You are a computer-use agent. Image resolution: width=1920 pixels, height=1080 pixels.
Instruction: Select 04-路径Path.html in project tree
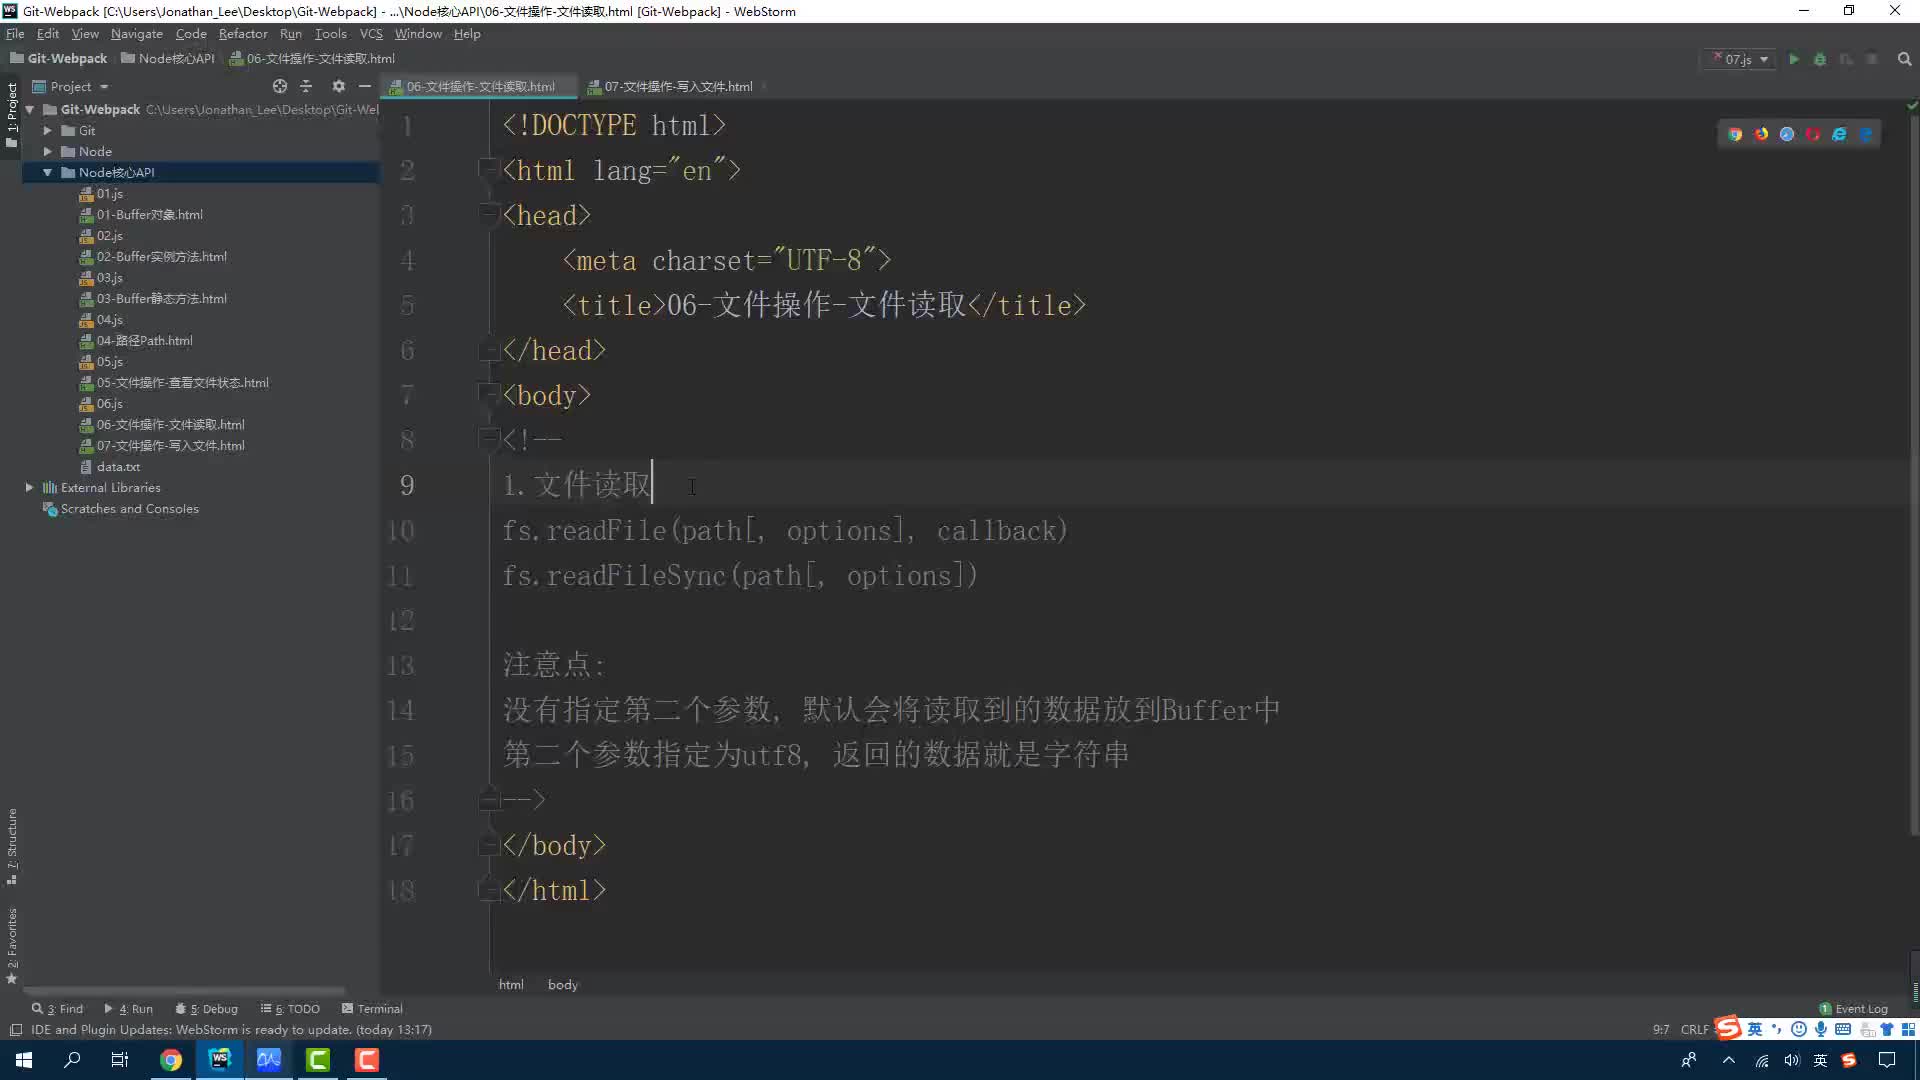coord(144,341)
